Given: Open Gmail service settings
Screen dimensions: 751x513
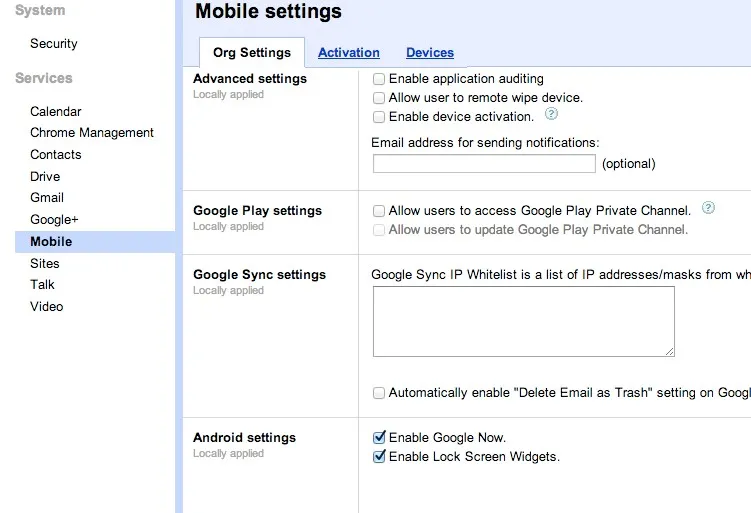Looking at the screenshot, I should (46, 198).
